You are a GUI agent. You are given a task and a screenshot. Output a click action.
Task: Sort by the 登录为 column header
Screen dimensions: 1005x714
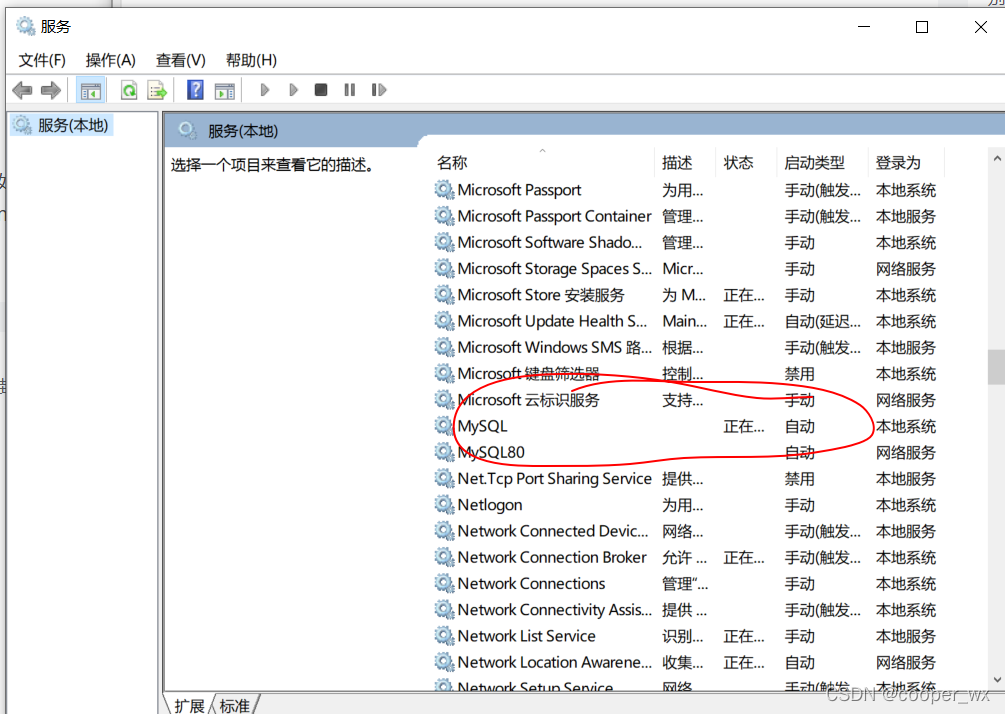coord(897,163)
